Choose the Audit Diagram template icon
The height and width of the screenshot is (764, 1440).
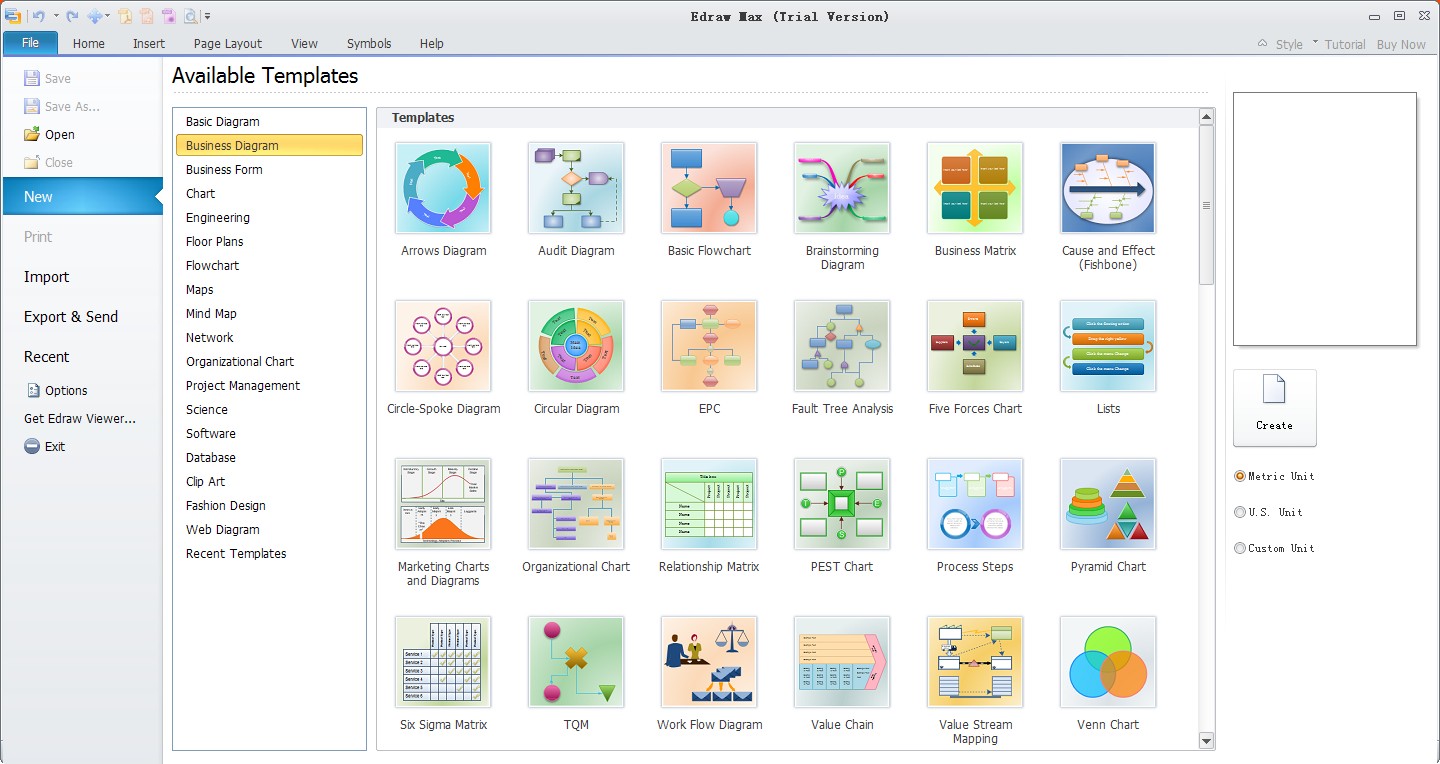click(x=576, y=188)
